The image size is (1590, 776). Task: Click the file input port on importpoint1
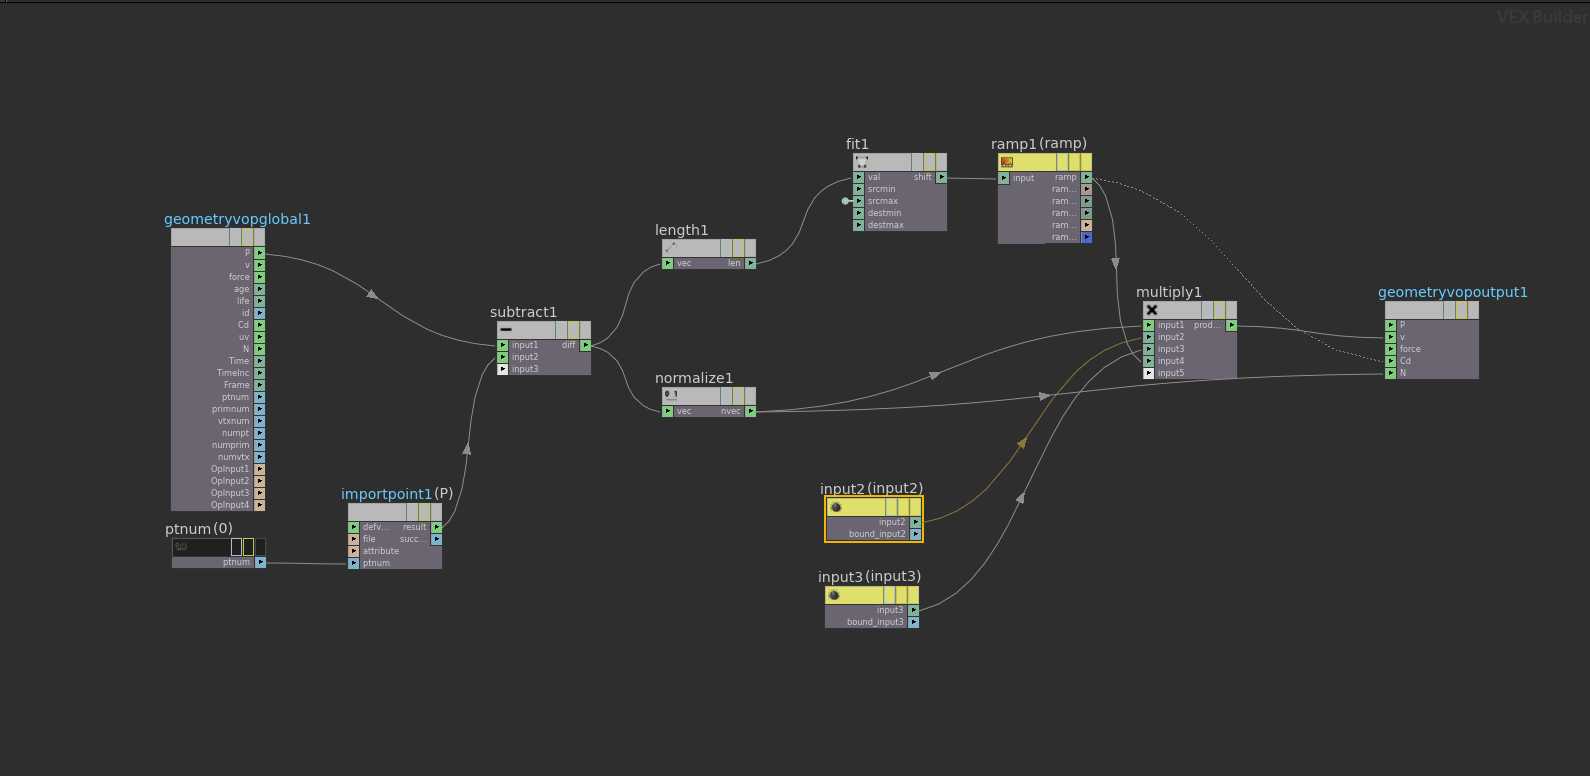coord(353,539)
